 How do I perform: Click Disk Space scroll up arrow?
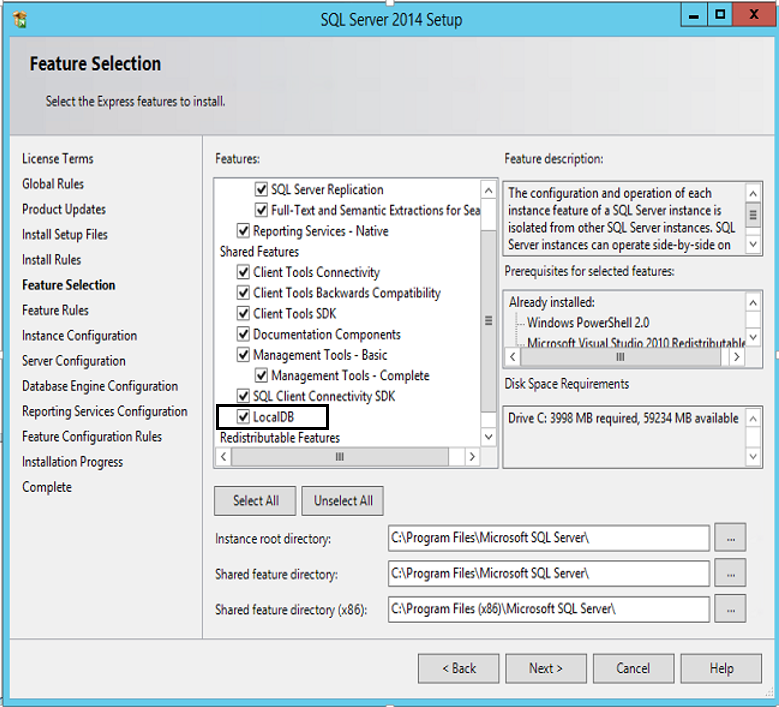753,419
